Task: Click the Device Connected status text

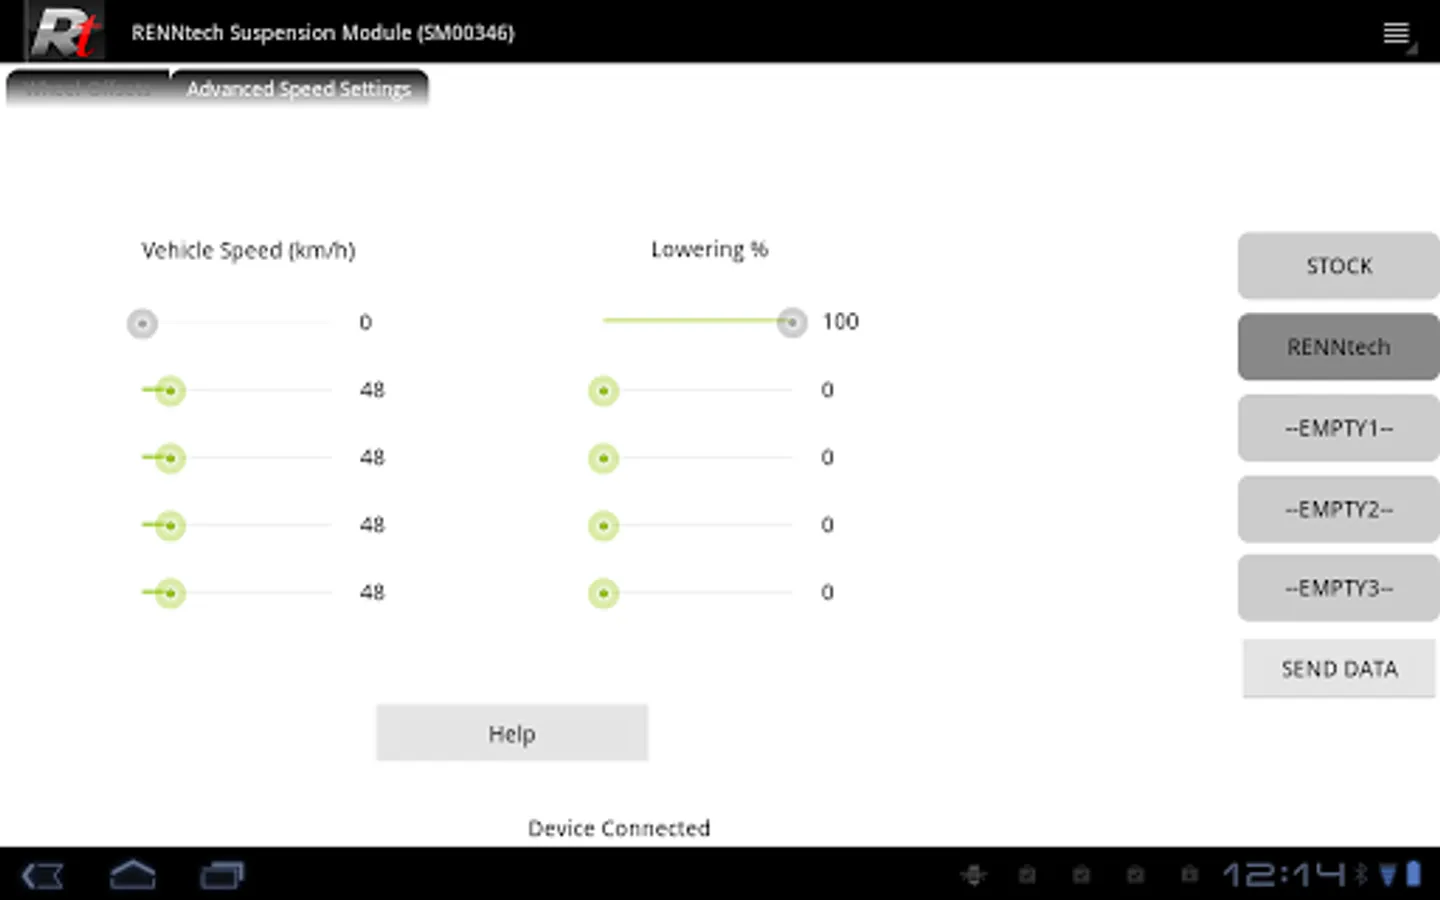Action: click(619, 828)
